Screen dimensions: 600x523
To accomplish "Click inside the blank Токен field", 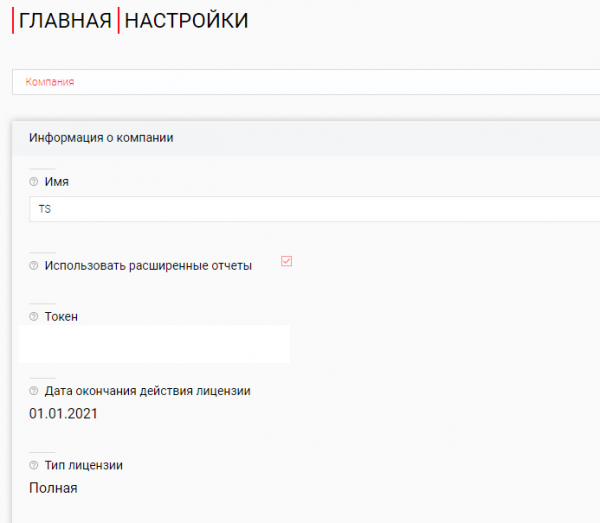I will point(155,343).
